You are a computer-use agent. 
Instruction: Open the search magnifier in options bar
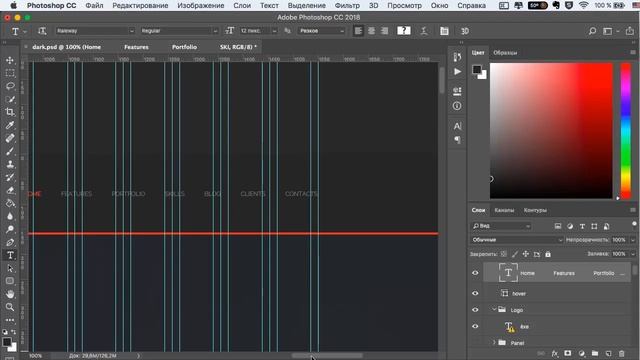click(592, 31)
